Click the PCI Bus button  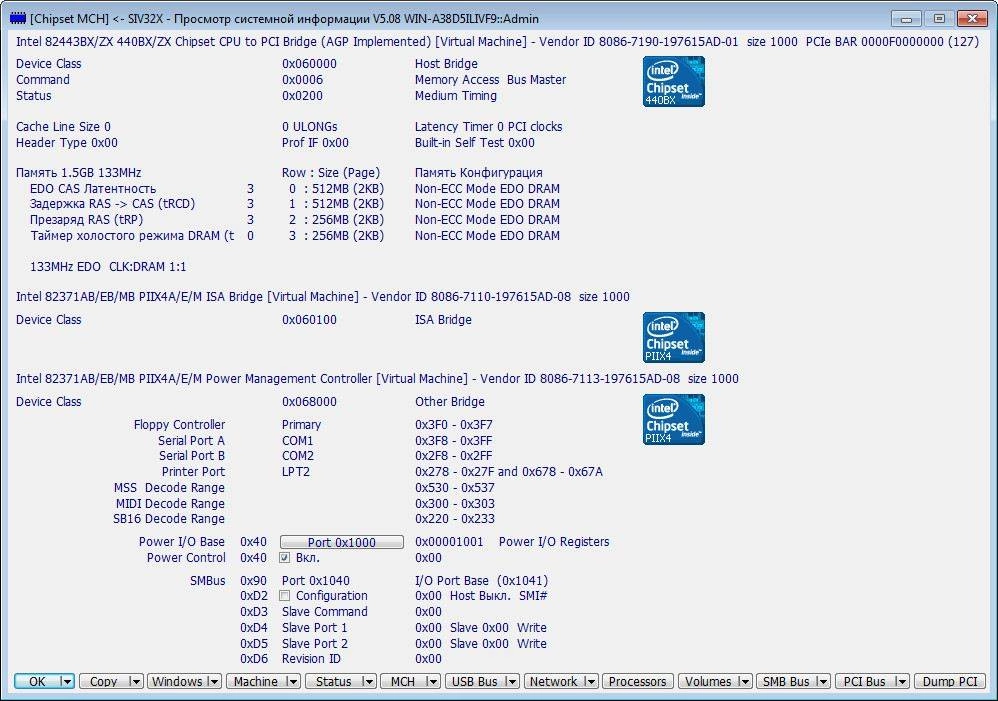click(x=865, y=681)
